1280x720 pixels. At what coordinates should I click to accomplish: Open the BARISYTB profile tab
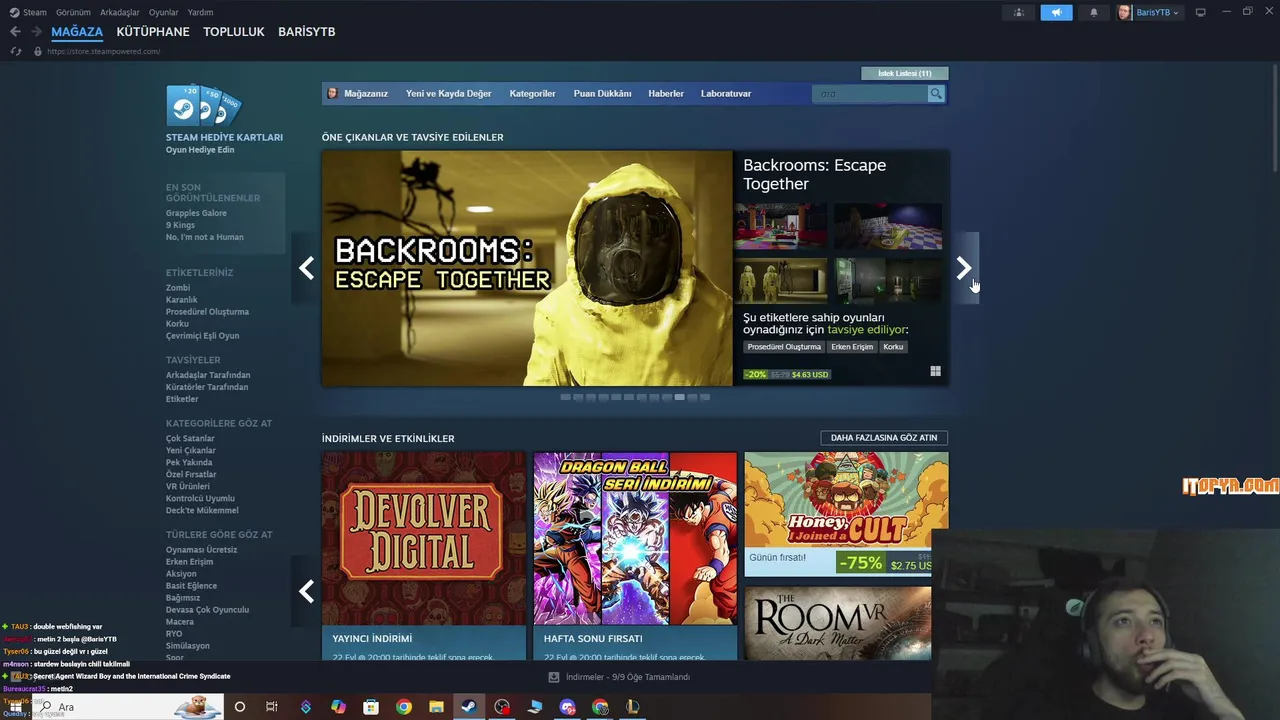[306, 32]
